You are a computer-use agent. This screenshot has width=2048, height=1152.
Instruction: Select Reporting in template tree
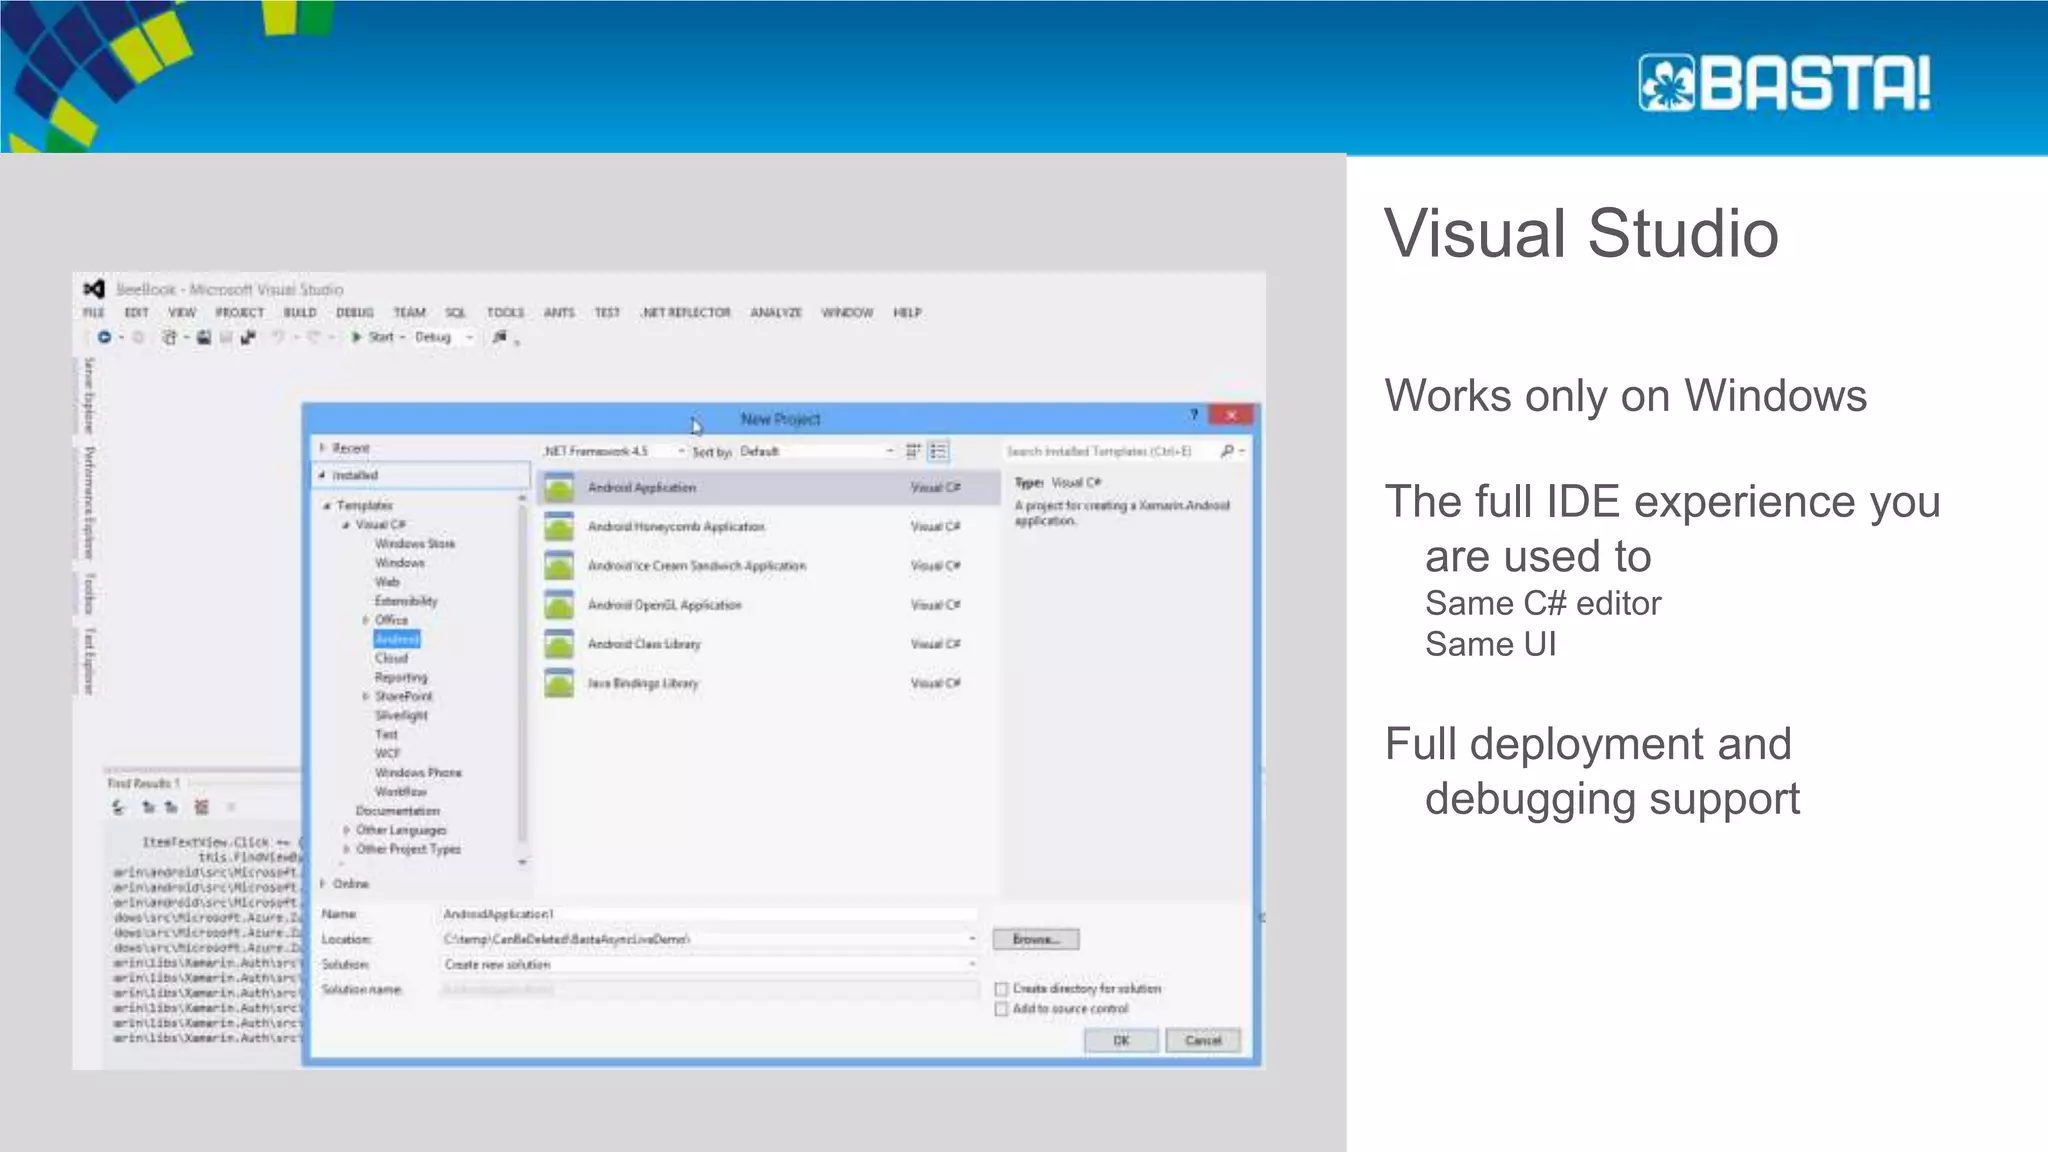point(400,678)
